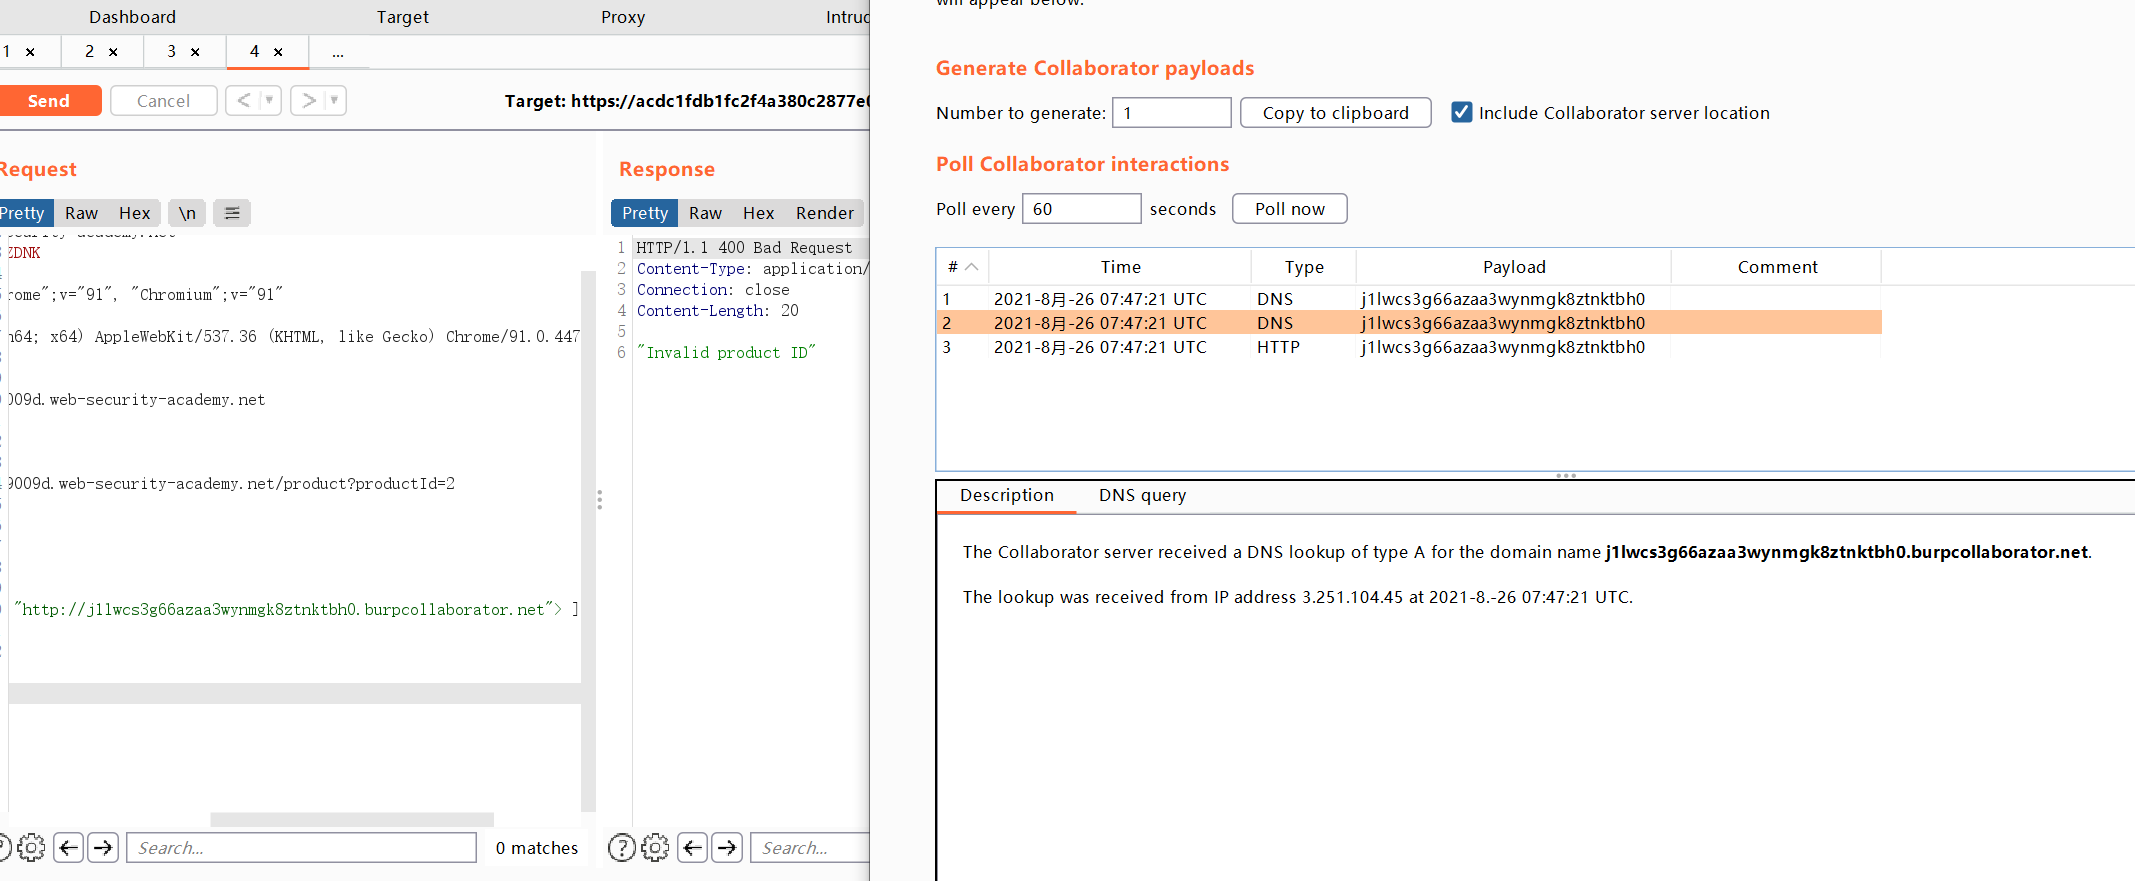Click Content-Length: 20 response header
Screen dimensions: 2135x881
pos(718,311)
